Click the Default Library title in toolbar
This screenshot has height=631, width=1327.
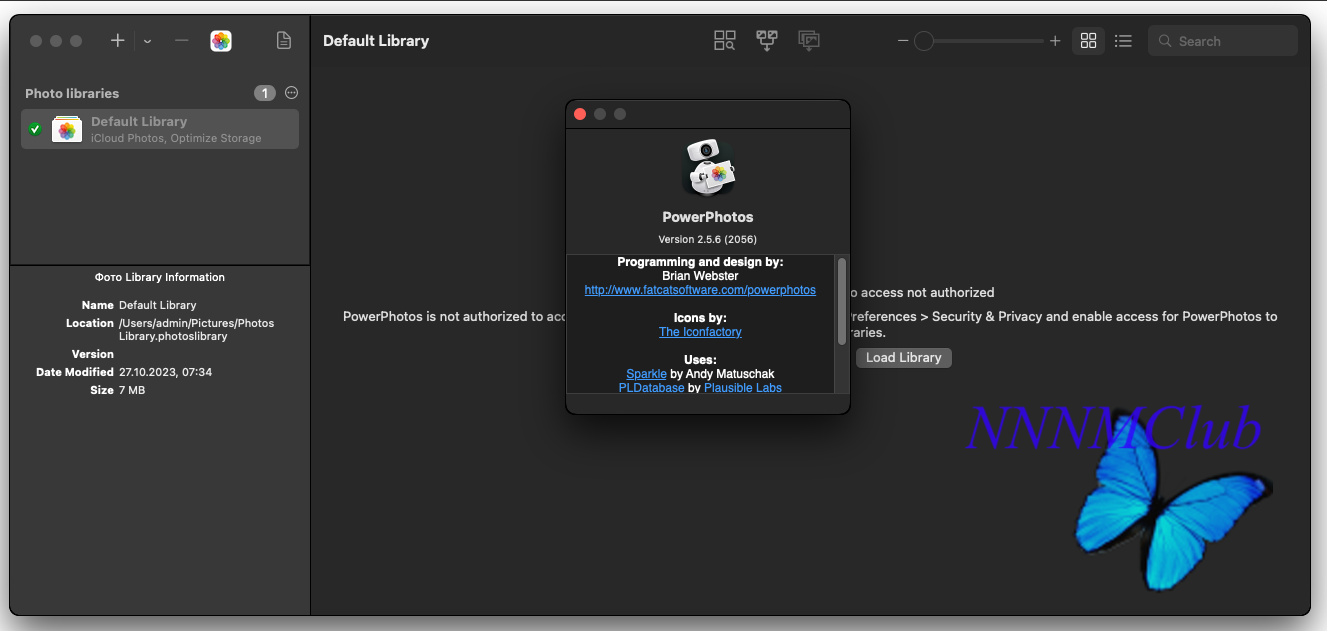pos(376,41)
